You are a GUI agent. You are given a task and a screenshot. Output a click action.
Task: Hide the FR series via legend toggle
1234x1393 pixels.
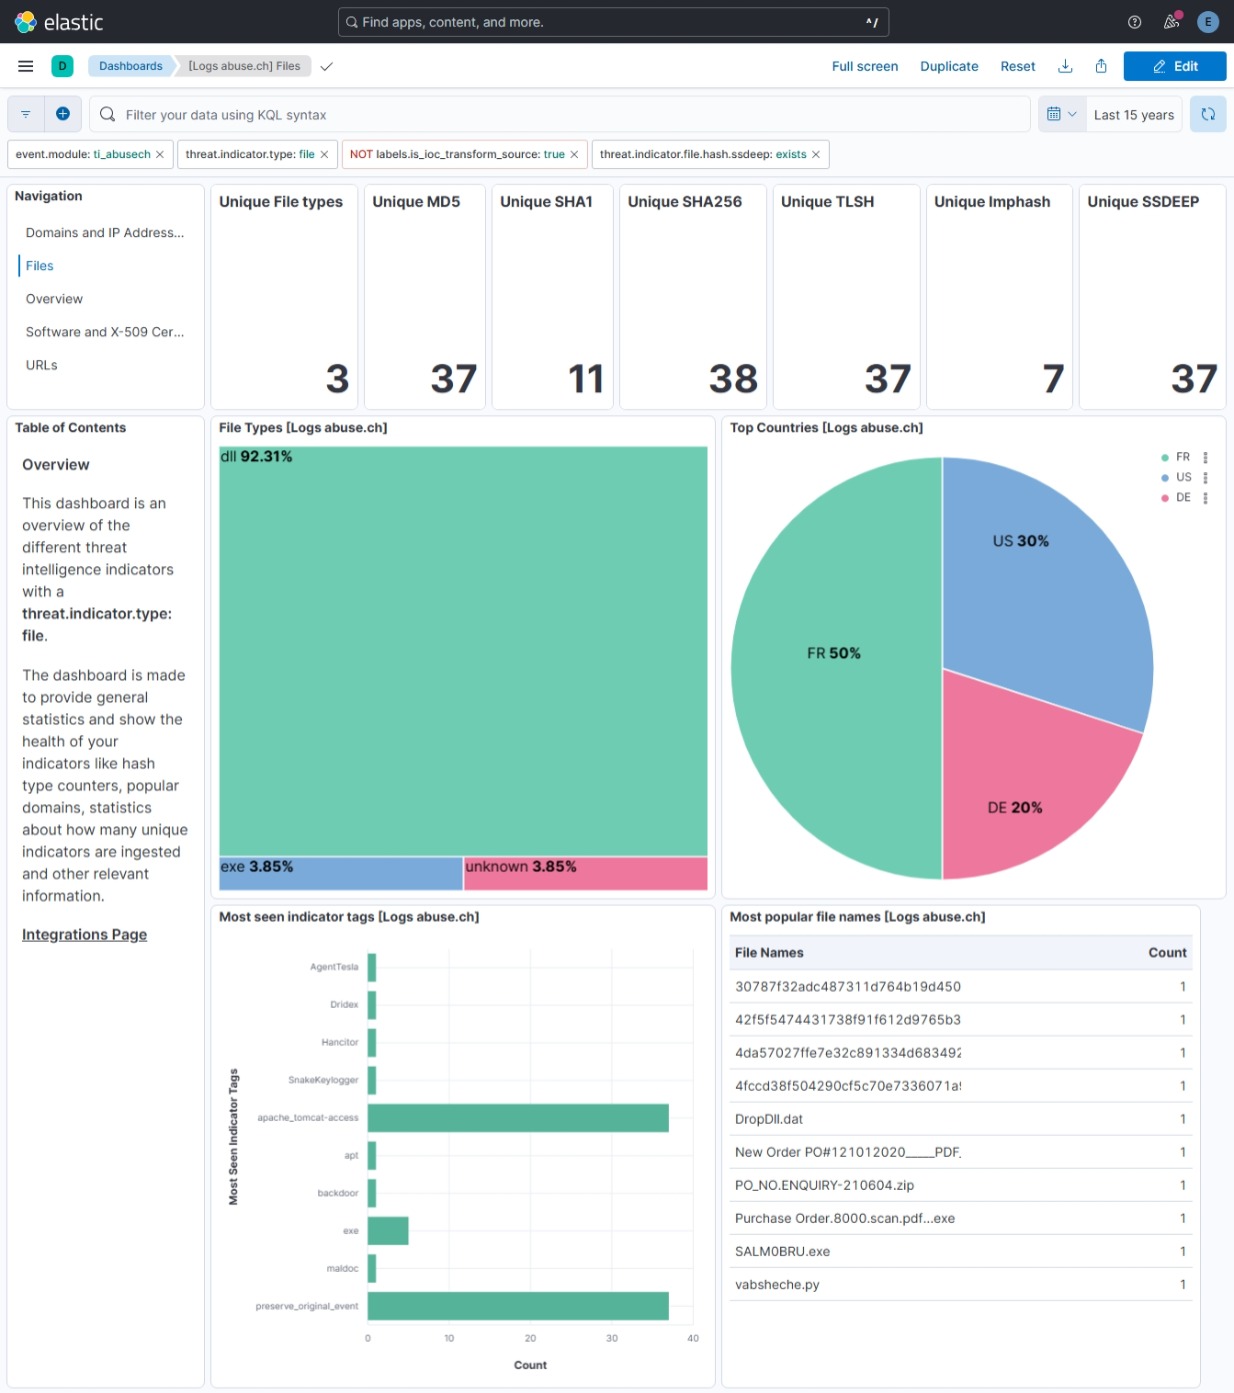coord(1180,457)
